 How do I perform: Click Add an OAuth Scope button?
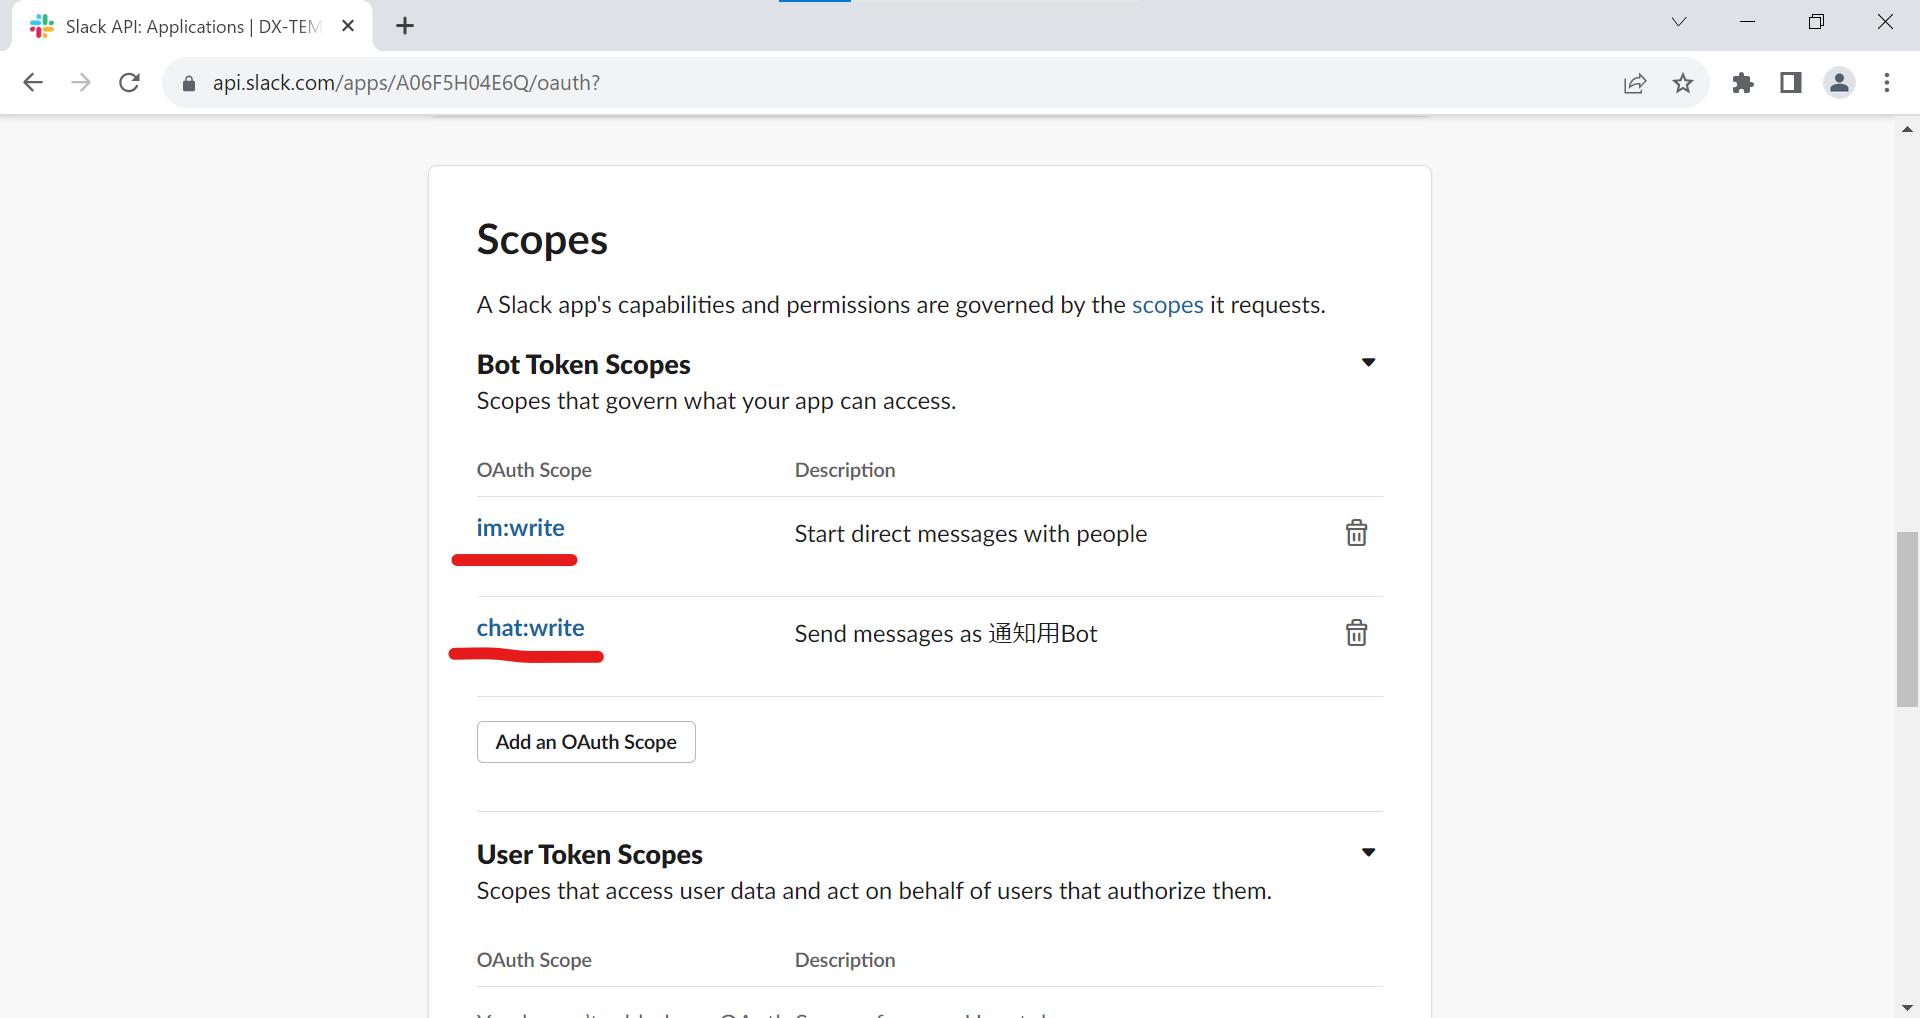point(586,742)
